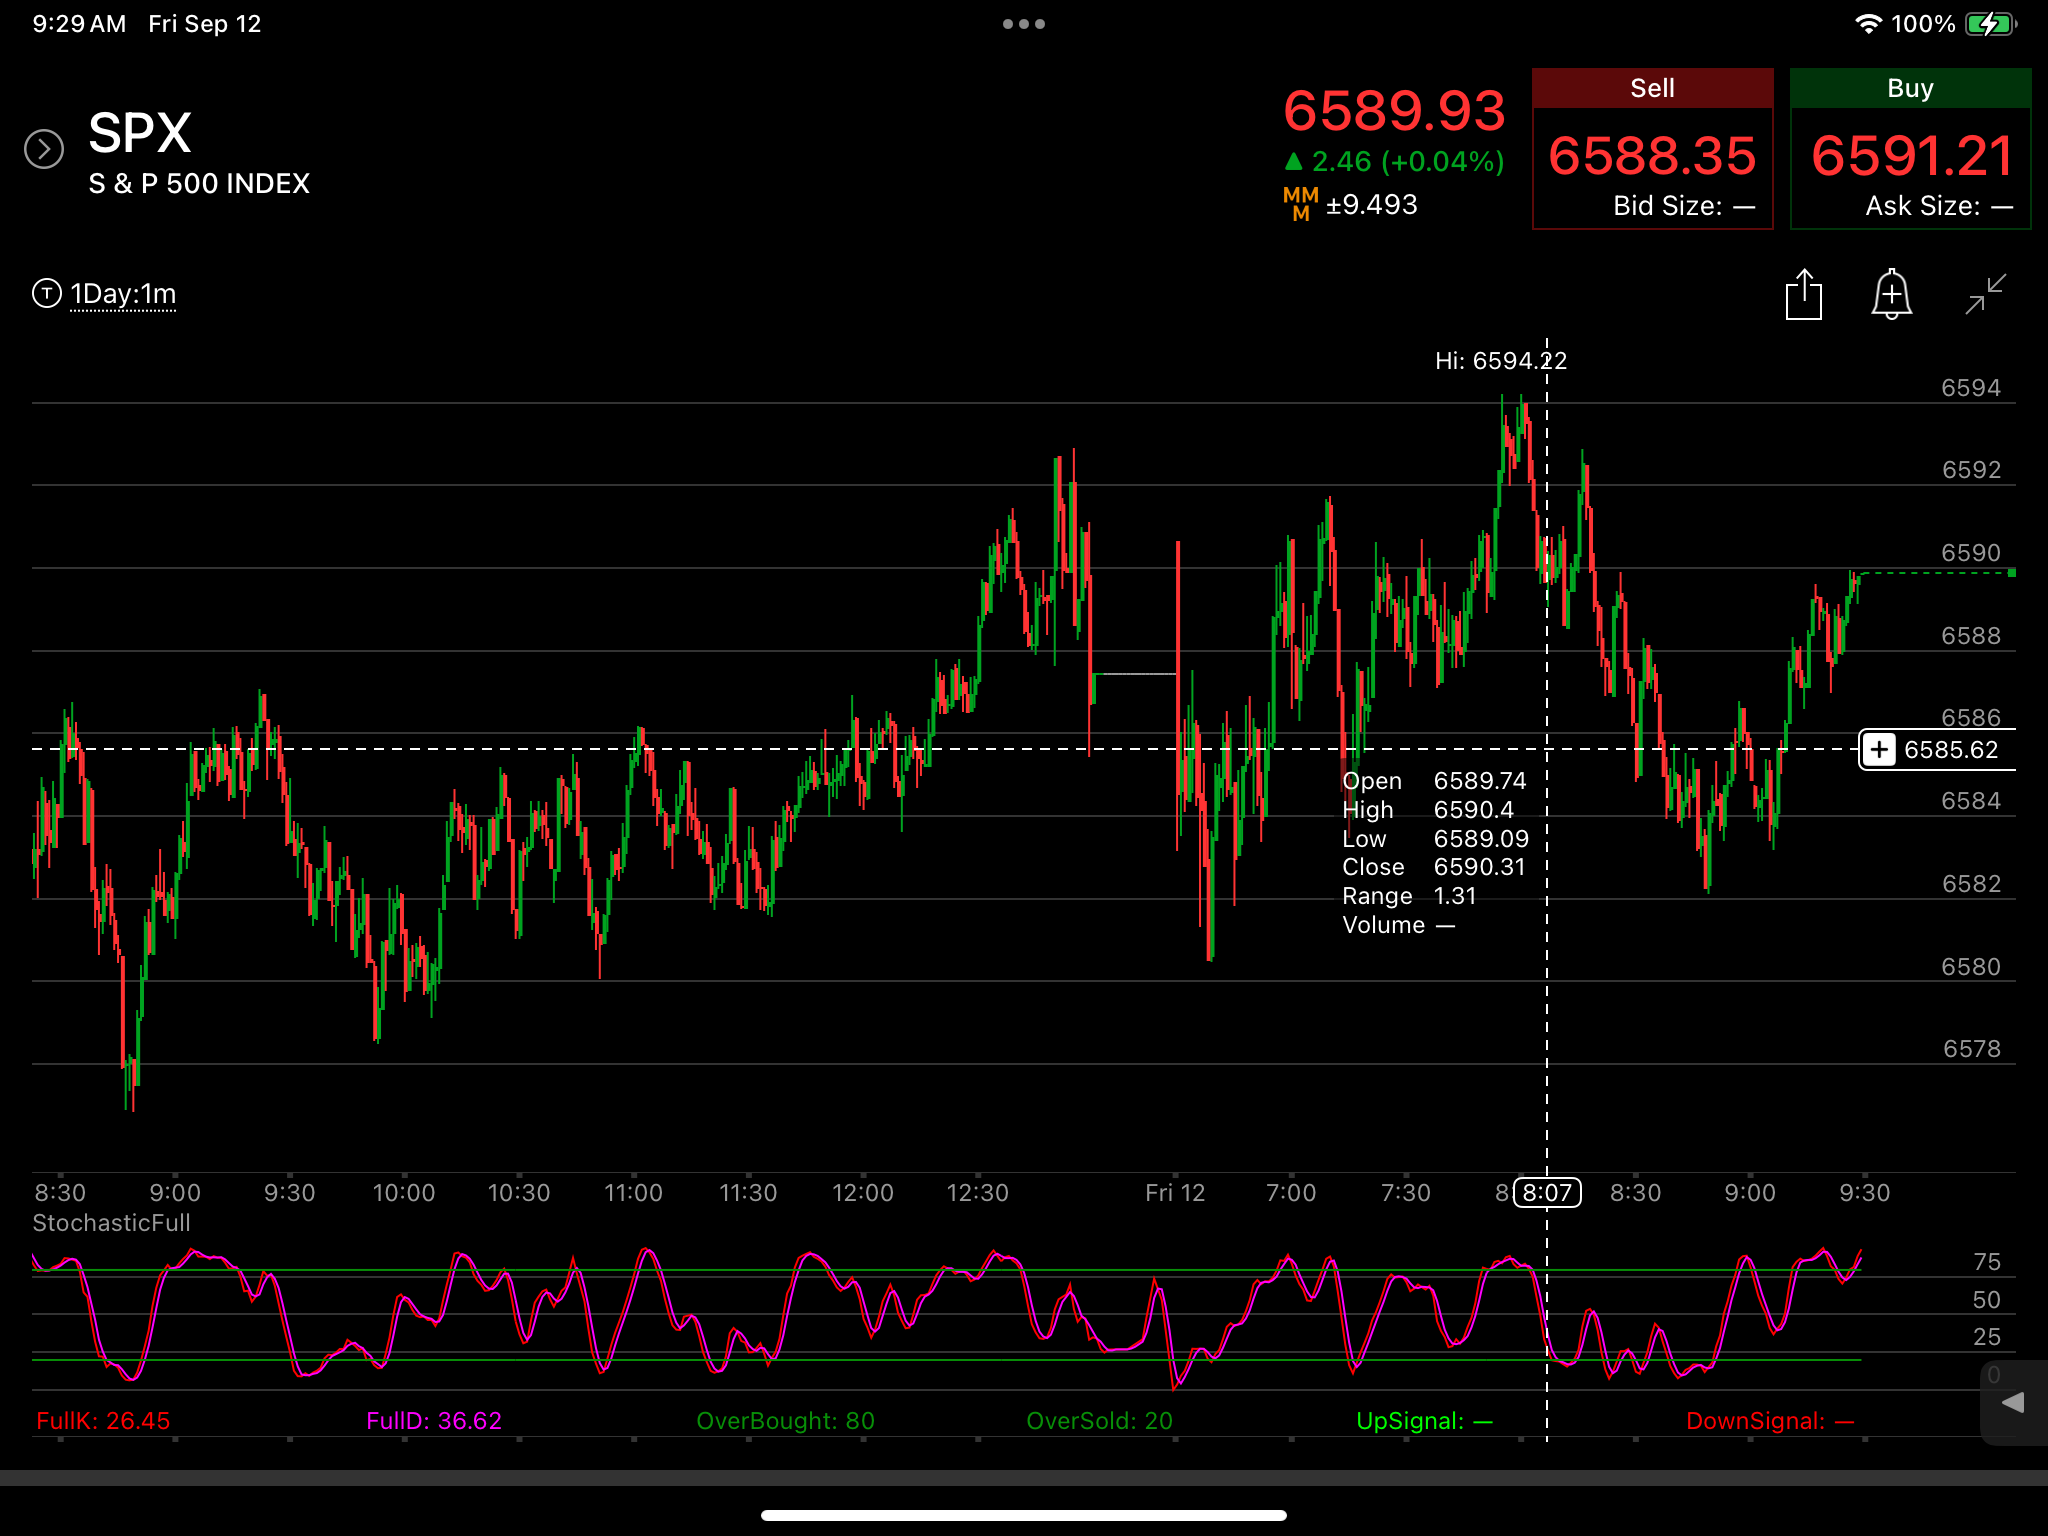The image size is (2048, 1536).
Task: Tap the MMM market maker move icon
Action: (1301, 204)
